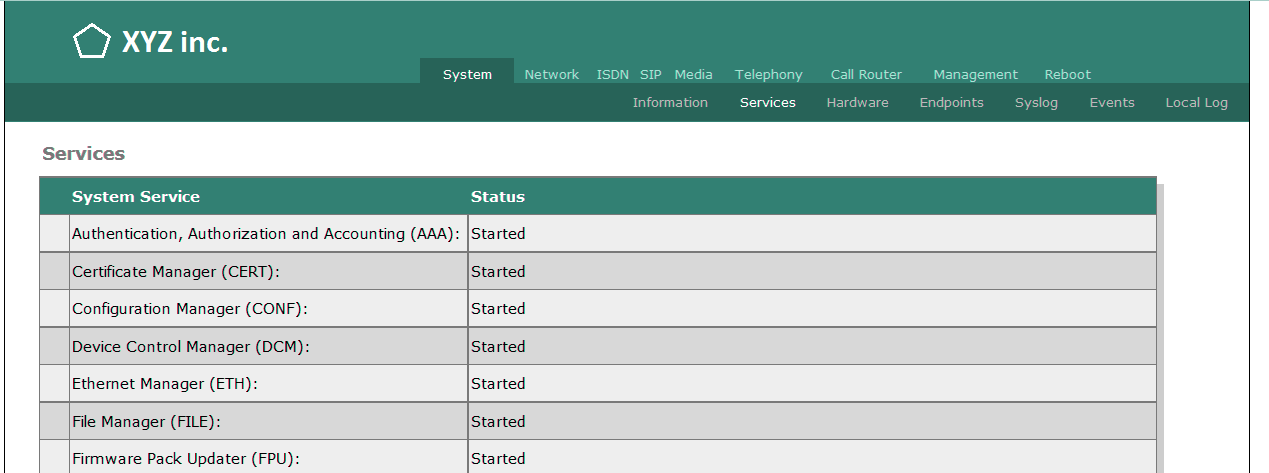1269x473 pixels.
Task: Click the System Service column header
Action: coord(135,196)
